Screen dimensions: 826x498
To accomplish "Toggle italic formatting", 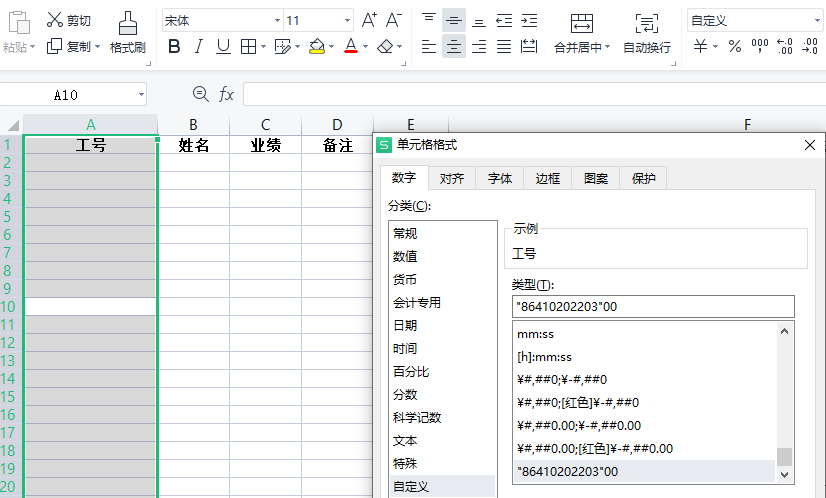I will (199, 47).
